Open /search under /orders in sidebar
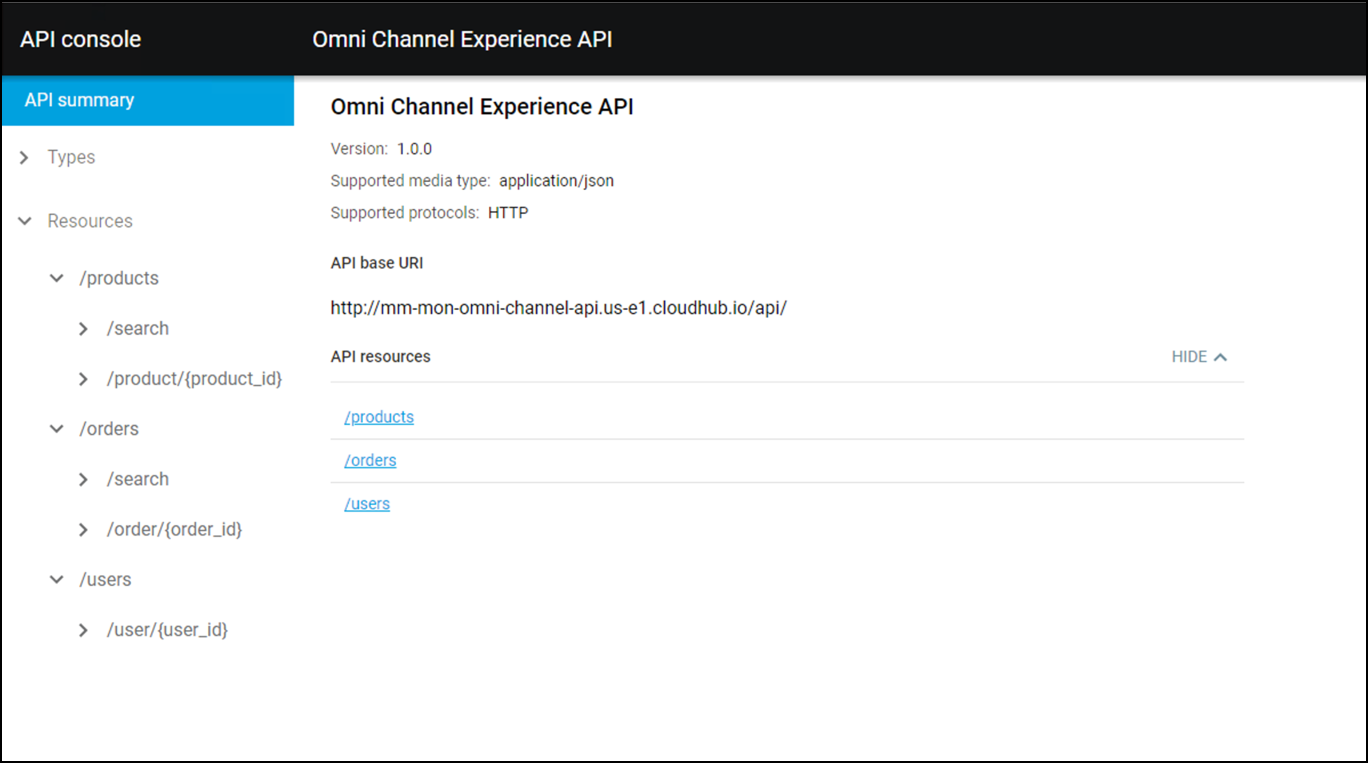The image size is (1368, 763). click(138, 479)
